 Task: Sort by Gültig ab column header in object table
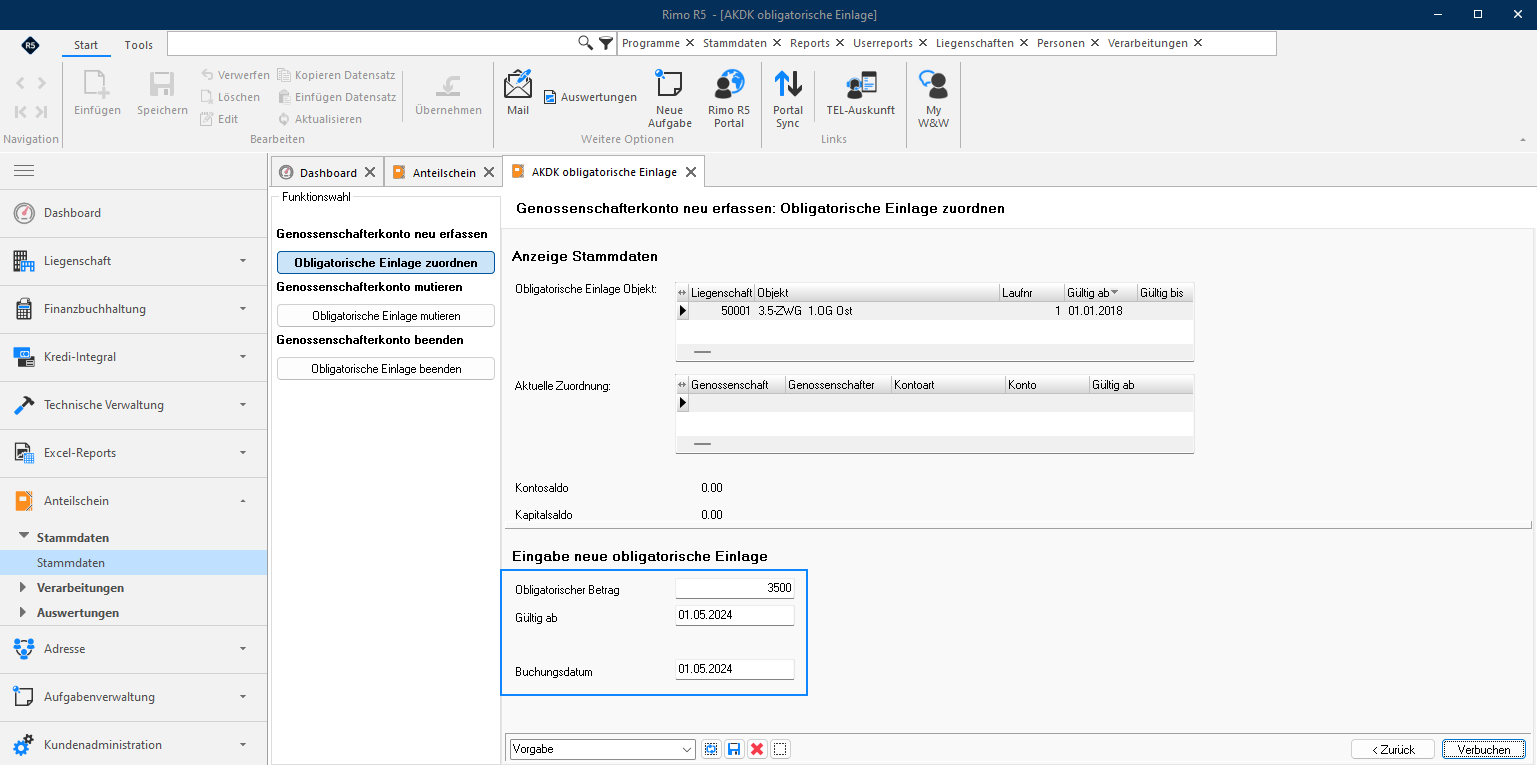[x=1101, y=293]
